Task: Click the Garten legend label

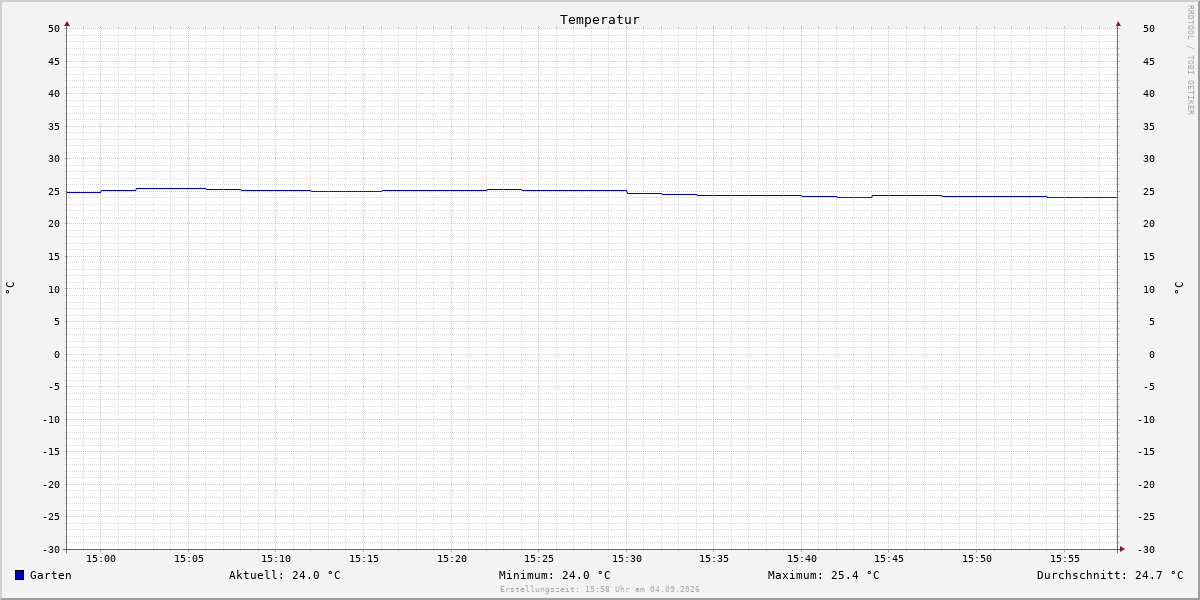Action: tap(51, 575)
